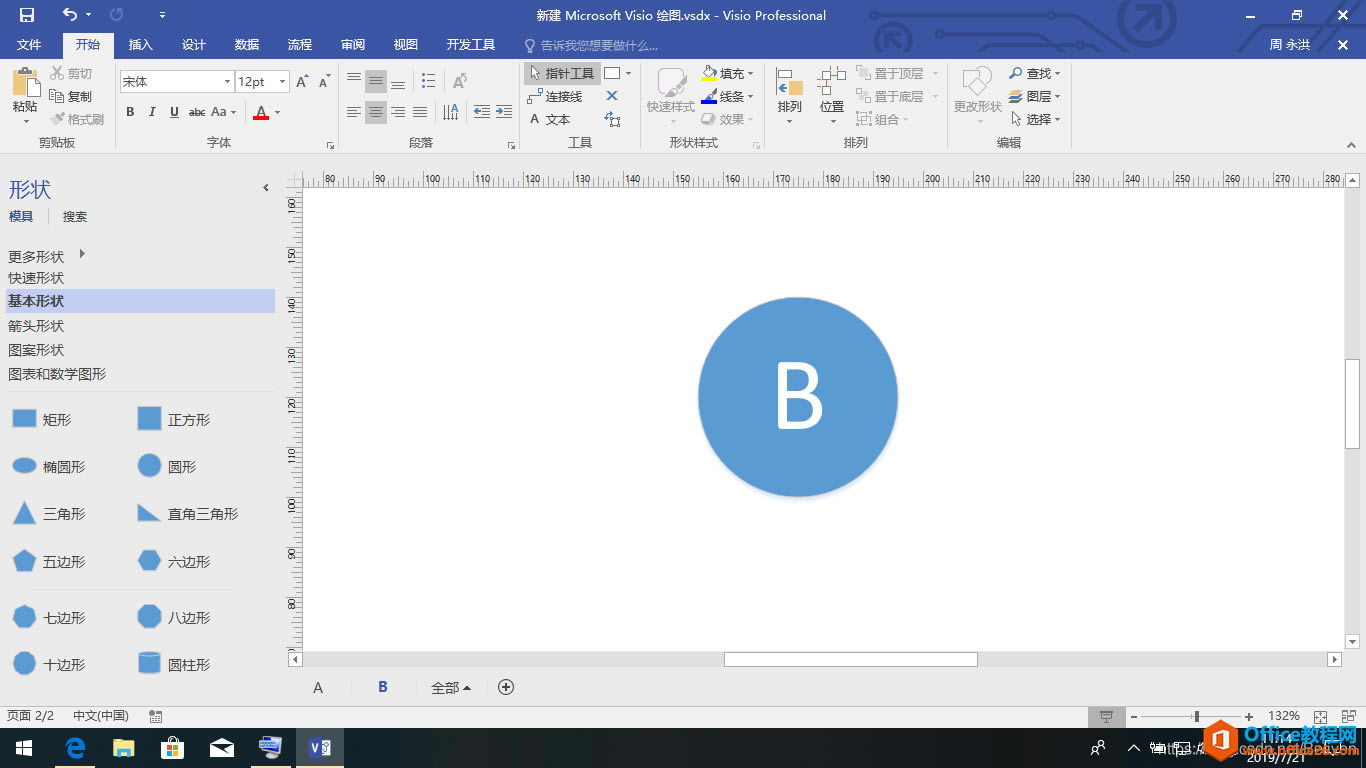Screen dimensions: 1366x768
Task: Open the 格式刷 (Format Painter)
Action: coord(75,119)
